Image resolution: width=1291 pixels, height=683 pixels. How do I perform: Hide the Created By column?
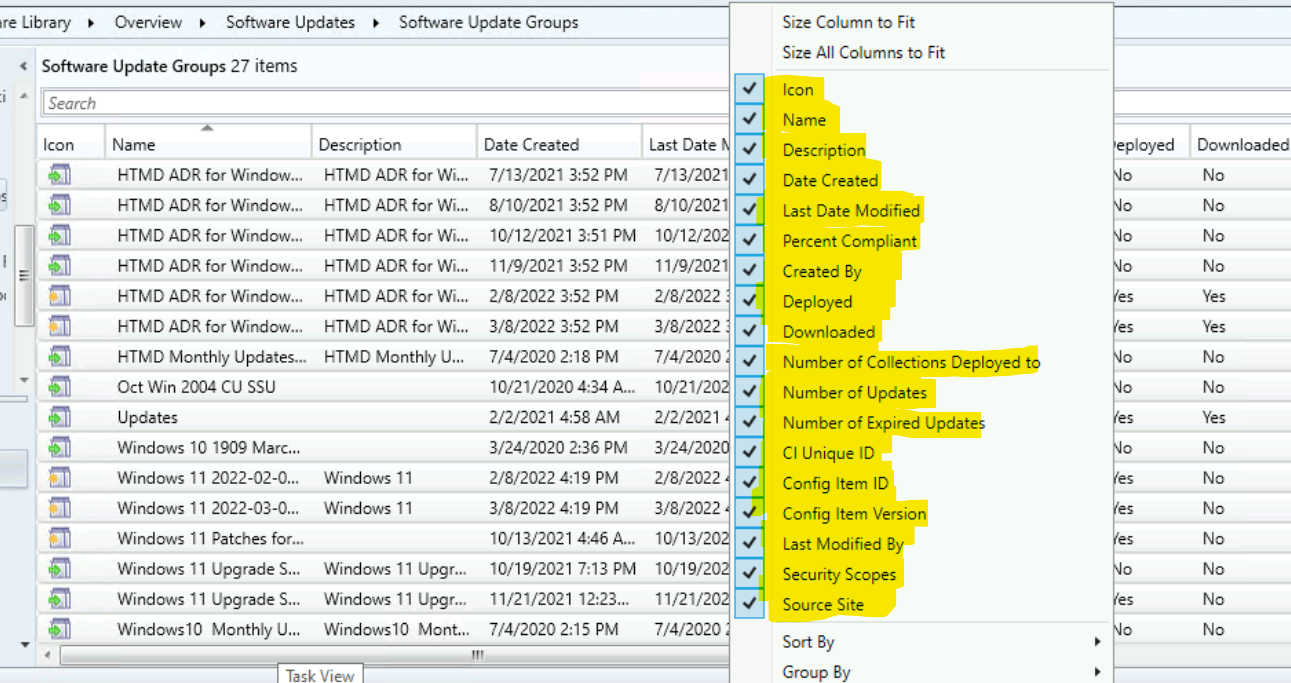pos(750,271)
